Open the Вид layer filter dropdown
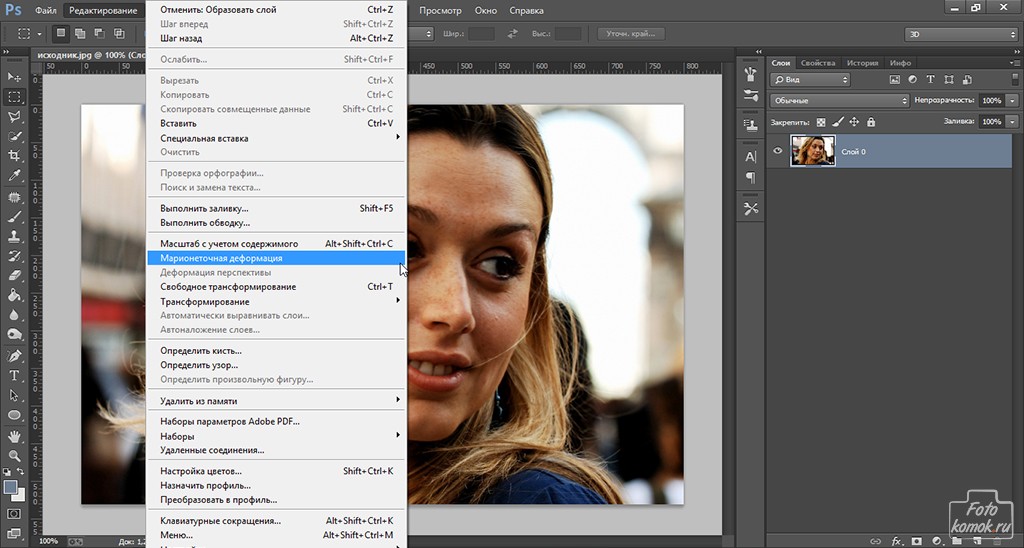 point(810,80)
